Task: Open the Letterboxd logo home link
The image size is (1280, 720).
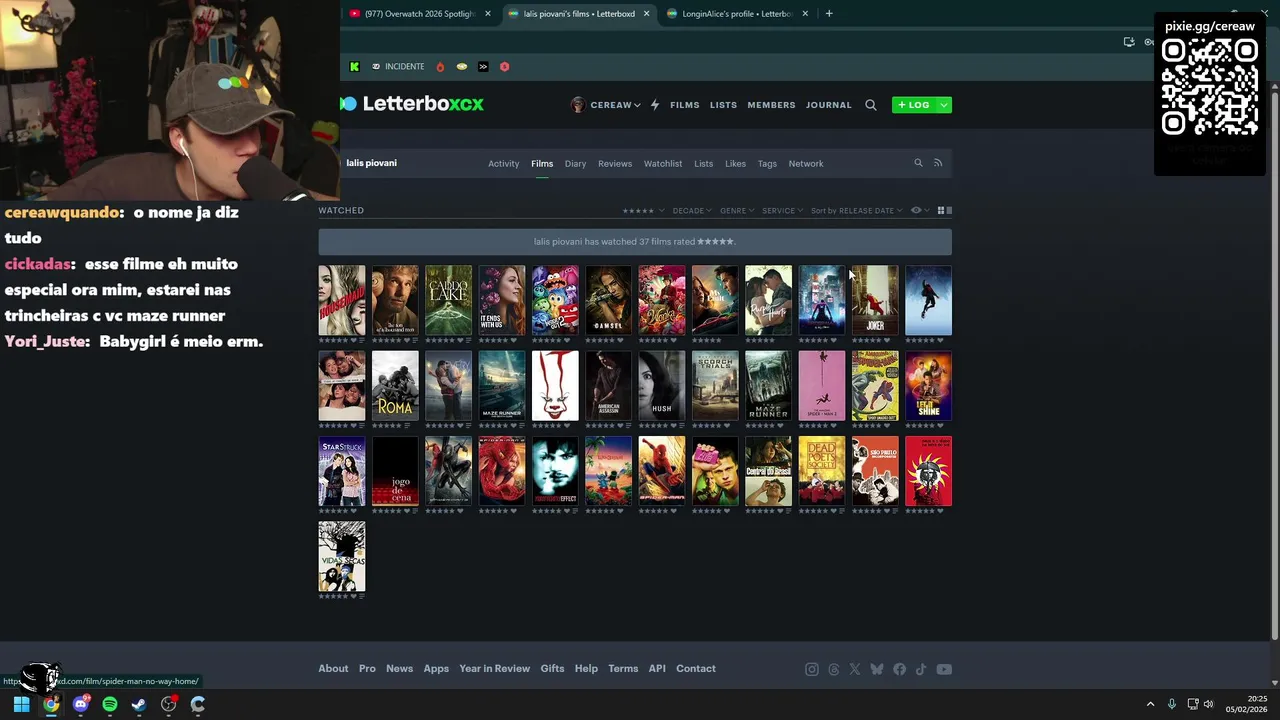Action: (412, 103)
